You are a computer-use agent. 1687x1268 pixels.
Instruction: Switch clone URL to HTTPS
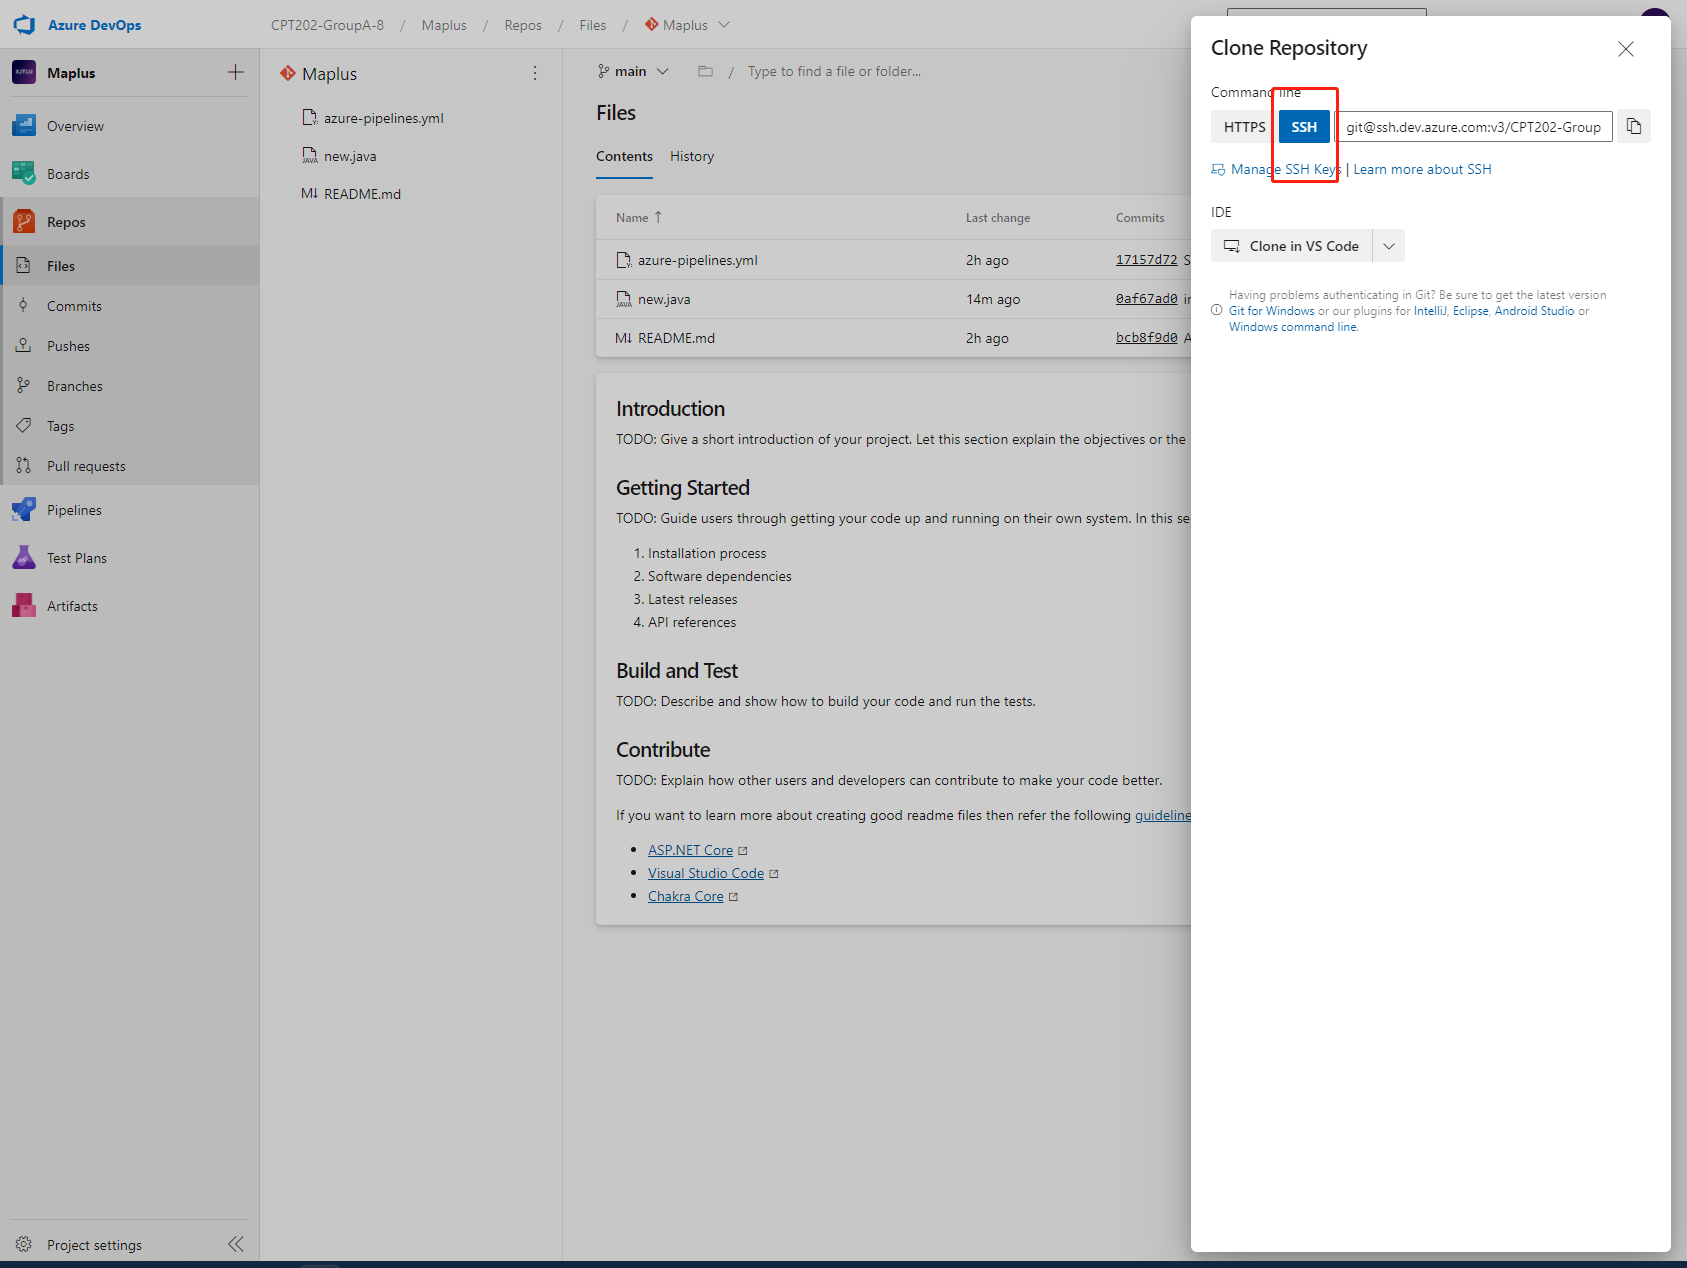[x=1244, y=127]
